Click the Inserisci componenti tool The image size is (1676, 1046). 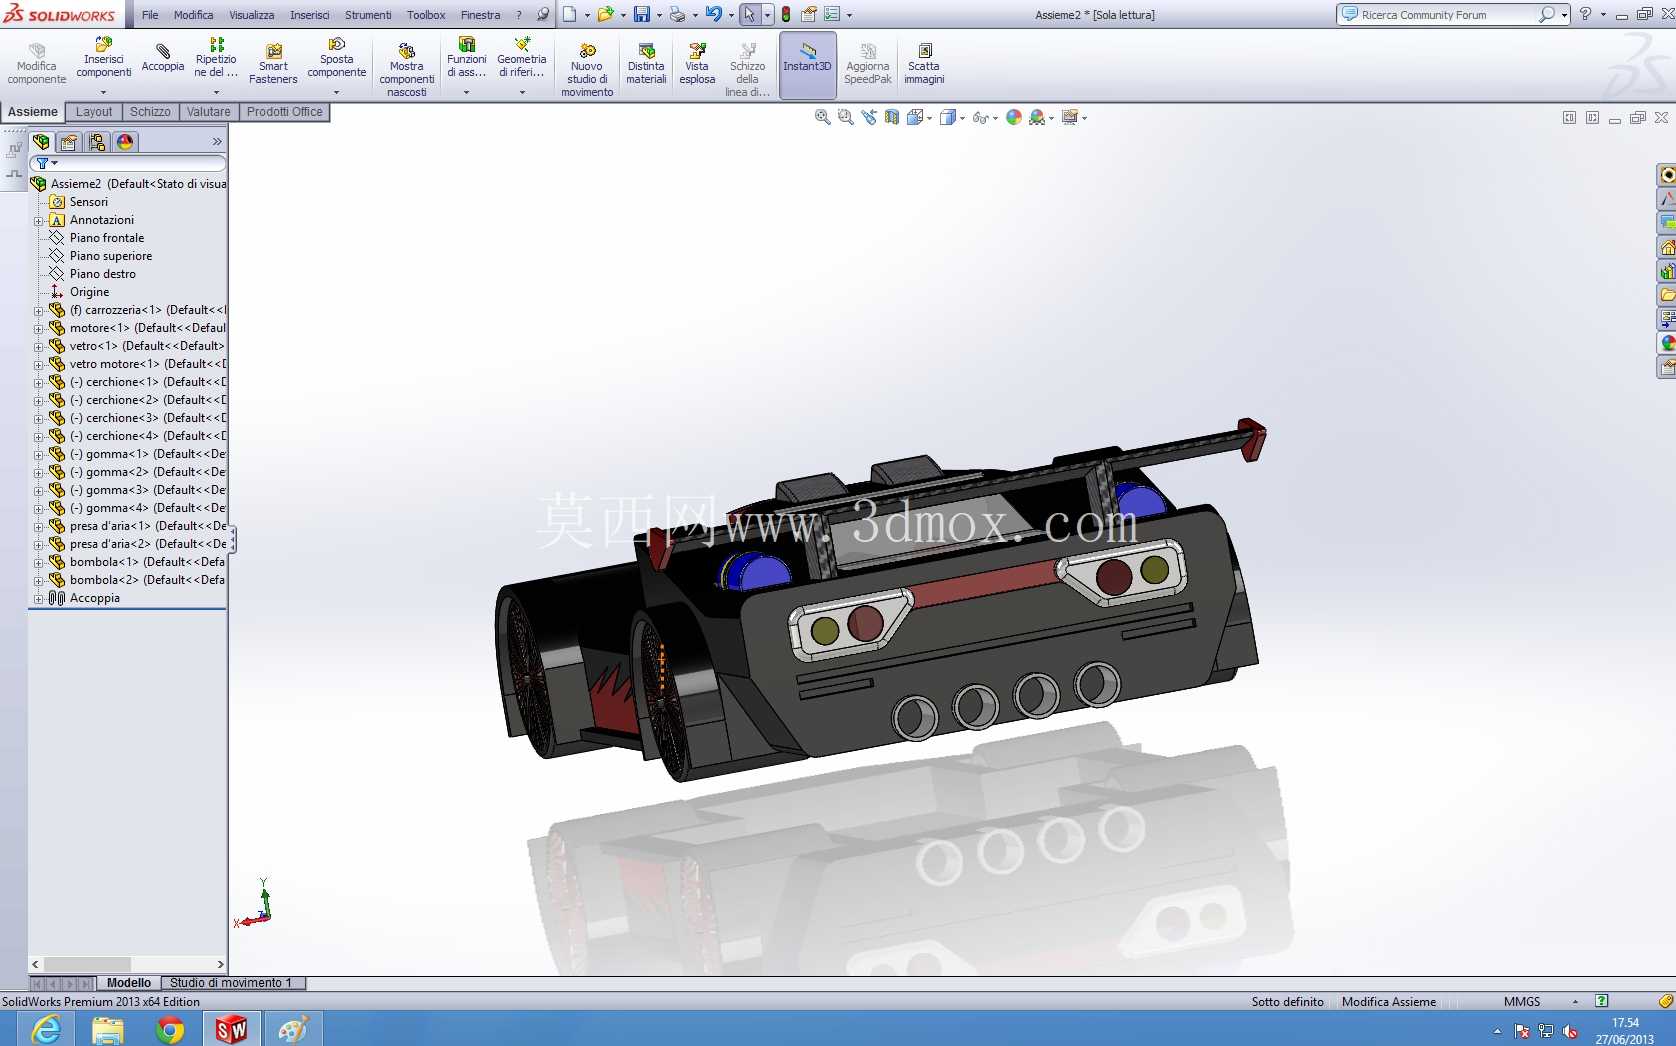pos(104,58)
